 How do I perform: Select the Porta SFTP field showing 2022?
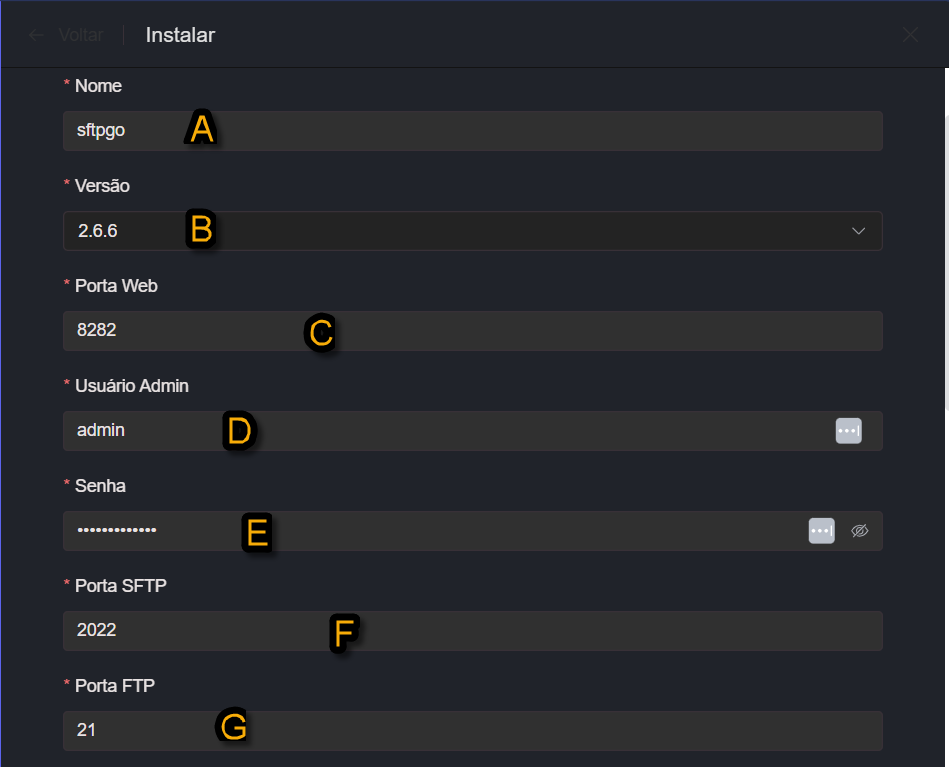click(x=472, y=630)
